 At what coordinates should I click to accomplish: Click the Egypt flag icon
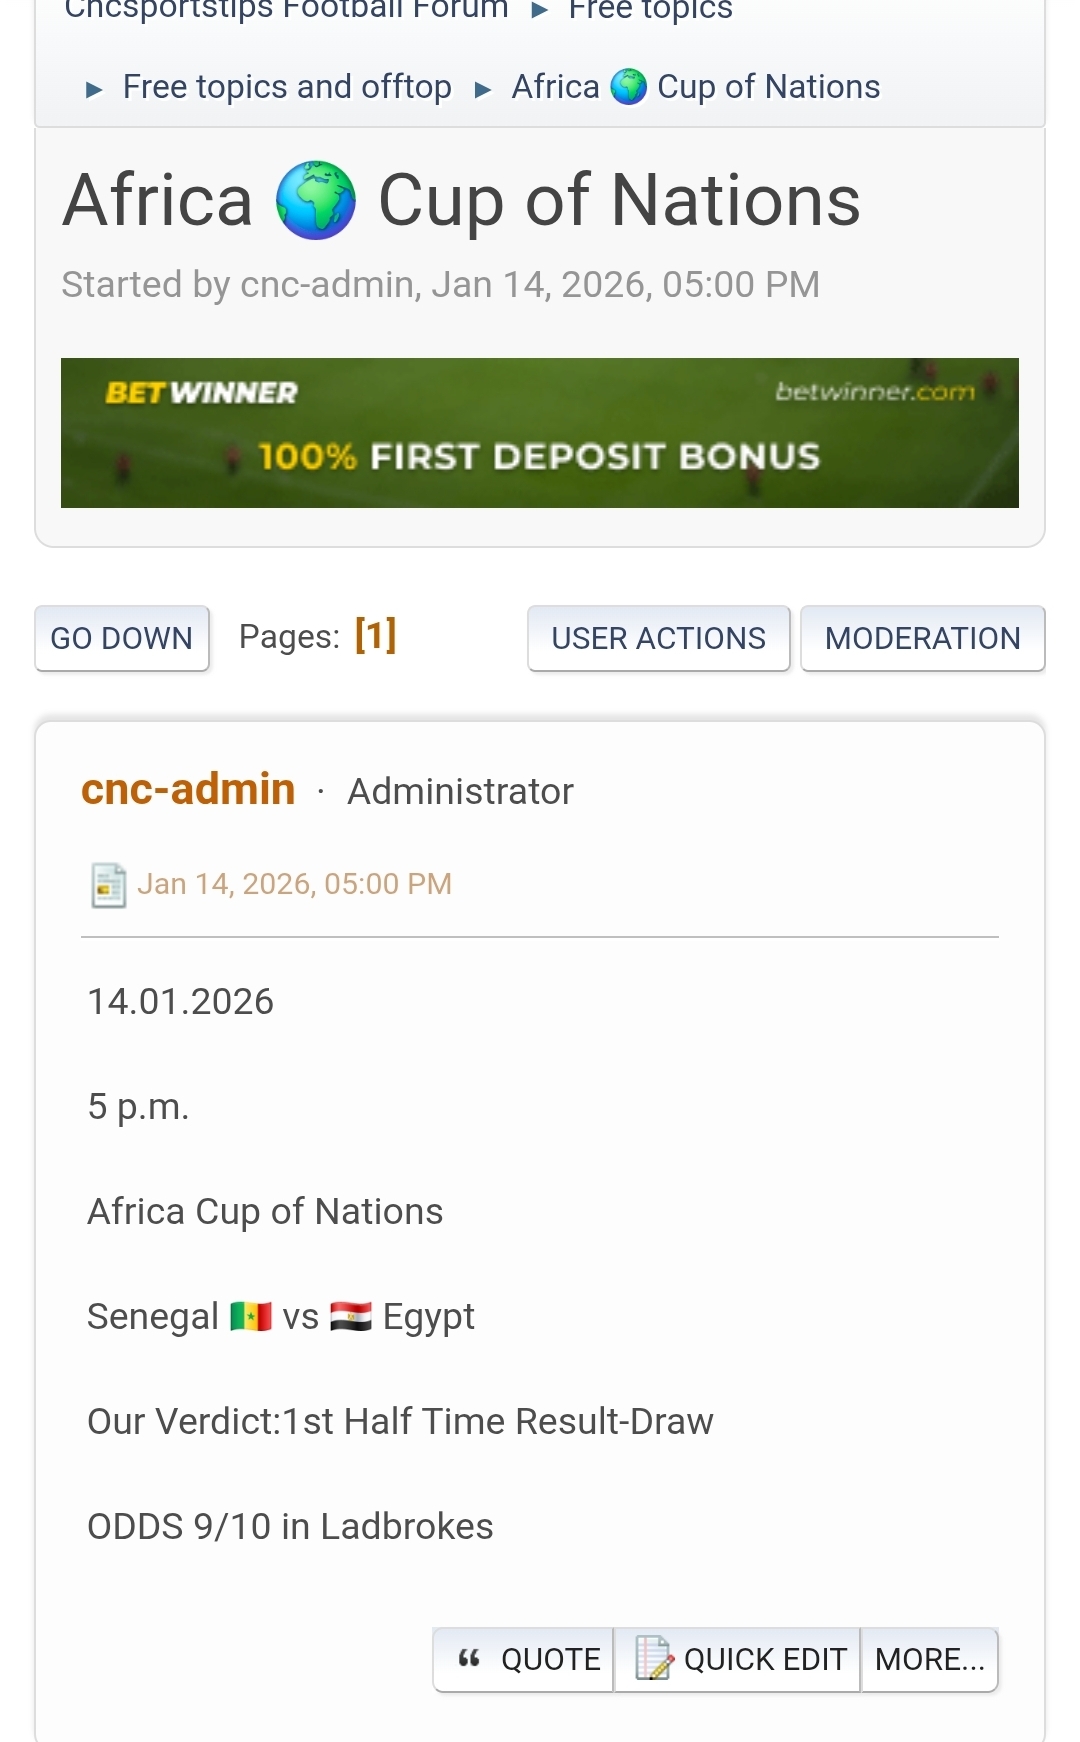point(351,1316)
